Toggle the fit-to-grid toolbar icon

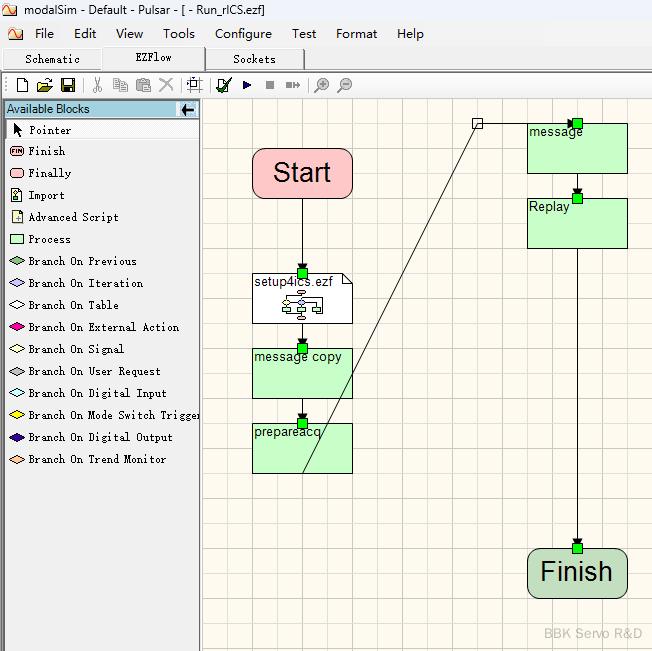coord(194,85)
